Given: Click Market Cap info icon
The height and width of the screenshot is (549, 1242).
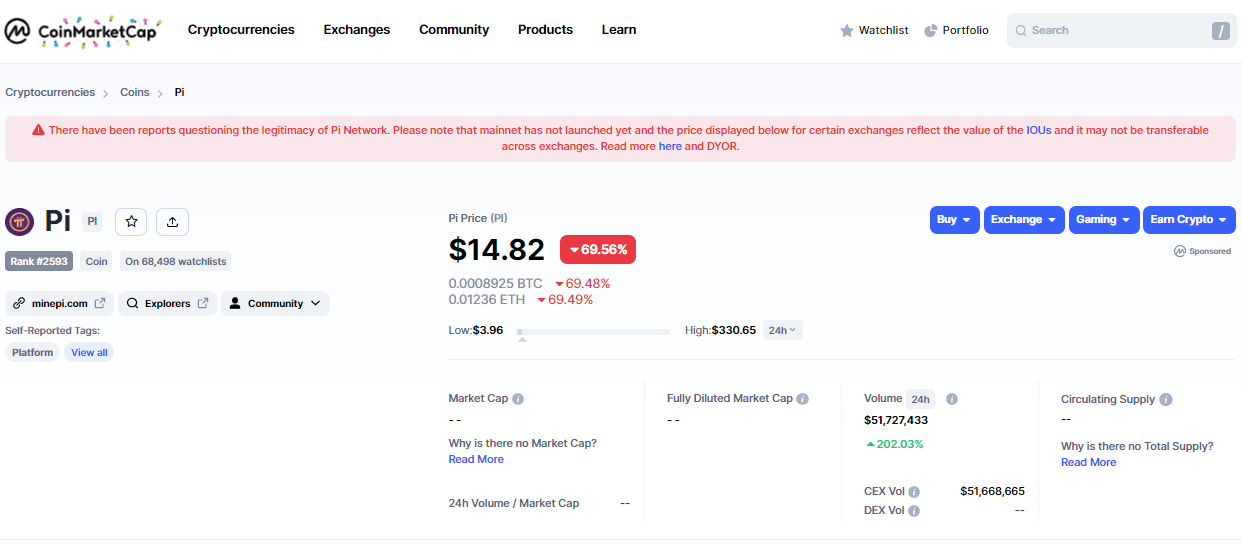Looking at the screenshot, I should tap(518, 399).
